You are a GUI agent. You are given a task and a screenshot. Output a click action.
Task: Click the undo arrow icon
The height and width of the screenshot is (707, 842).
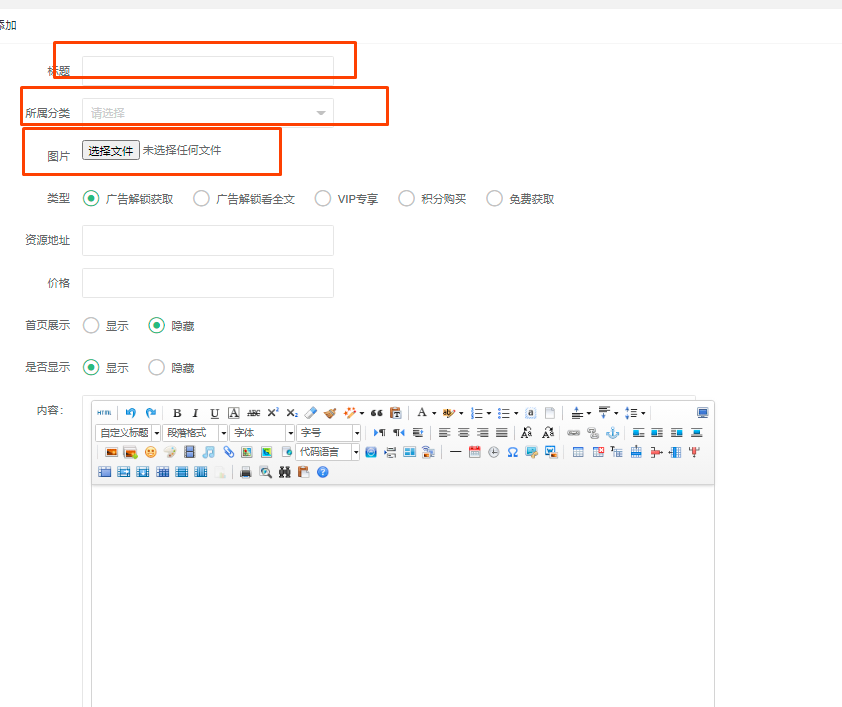pos(130,413)
